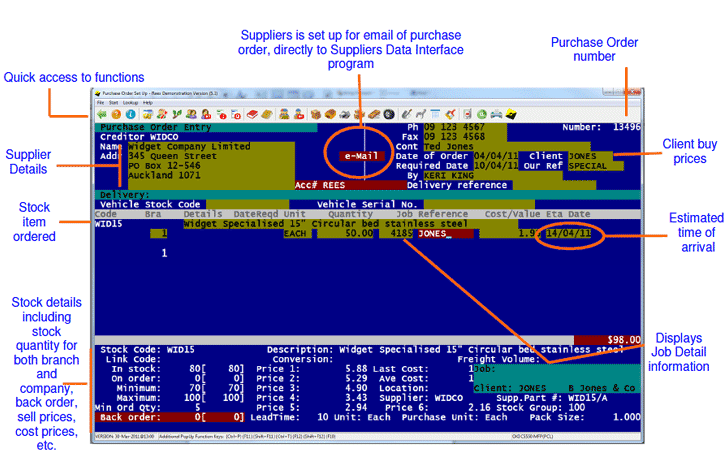This screenshot has width=726, height=476.
Task: Click the paint brush toolbar icon
Action: click(x=450, y=115)
